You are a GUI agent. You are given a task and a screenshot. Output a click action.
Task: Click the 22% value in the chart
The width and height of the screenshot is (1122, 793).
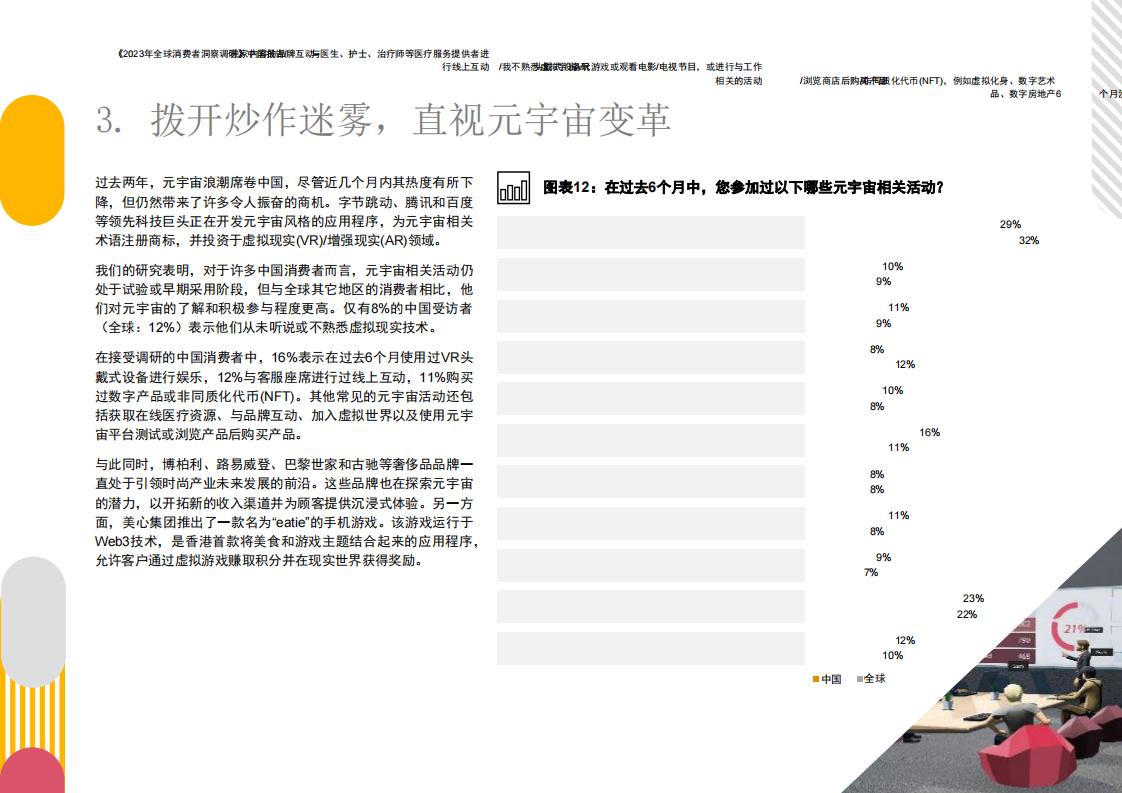967,614
